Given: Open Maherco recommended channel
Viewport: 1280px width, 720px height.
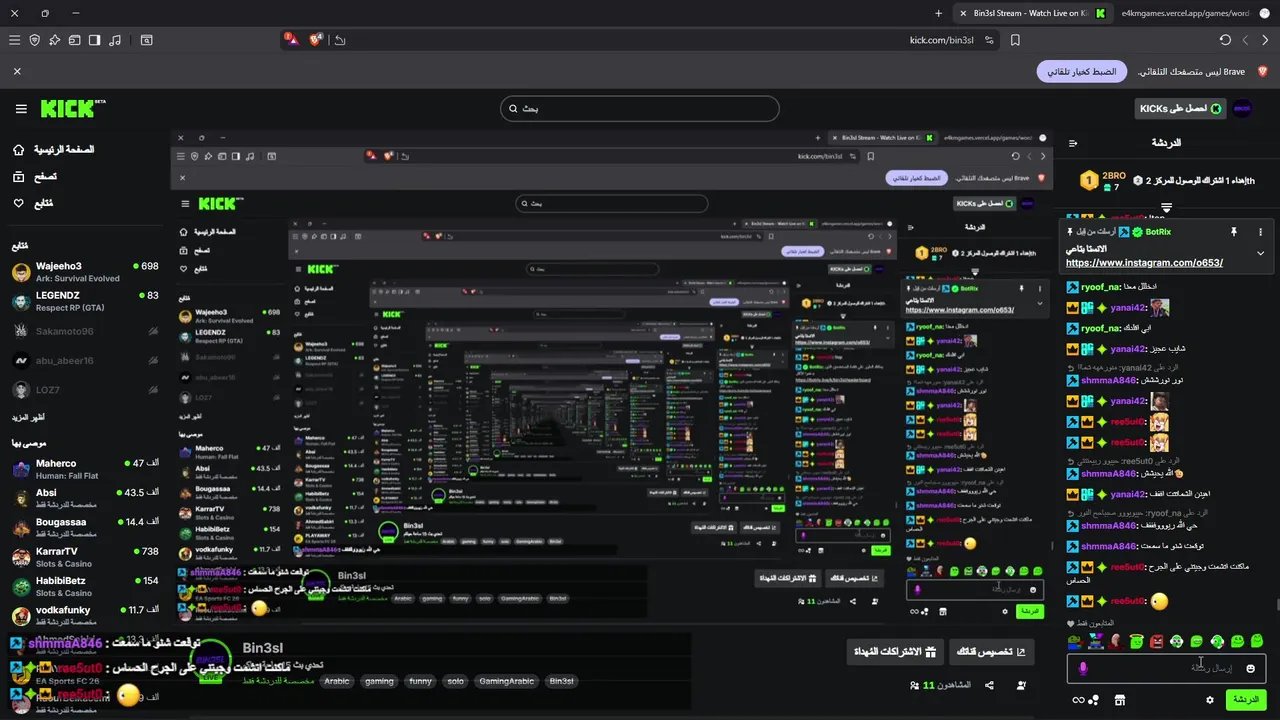Looking at the screenshot, I should pos(85,469).
